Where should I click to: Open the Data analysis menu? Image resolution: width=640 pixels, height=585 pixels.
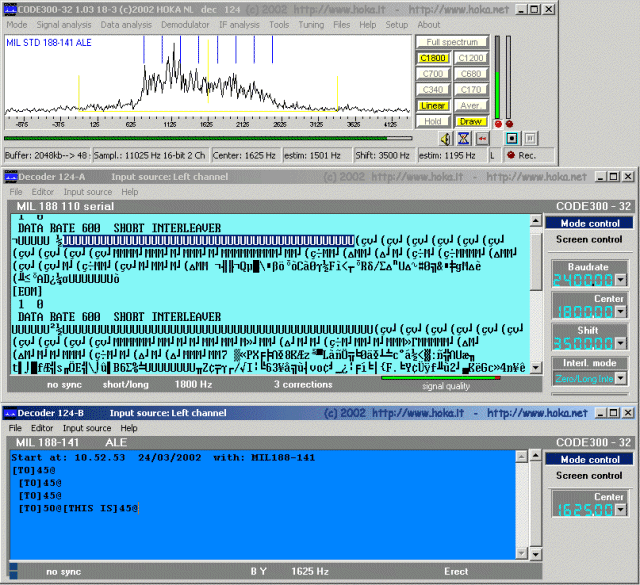(x=126, y=25)
